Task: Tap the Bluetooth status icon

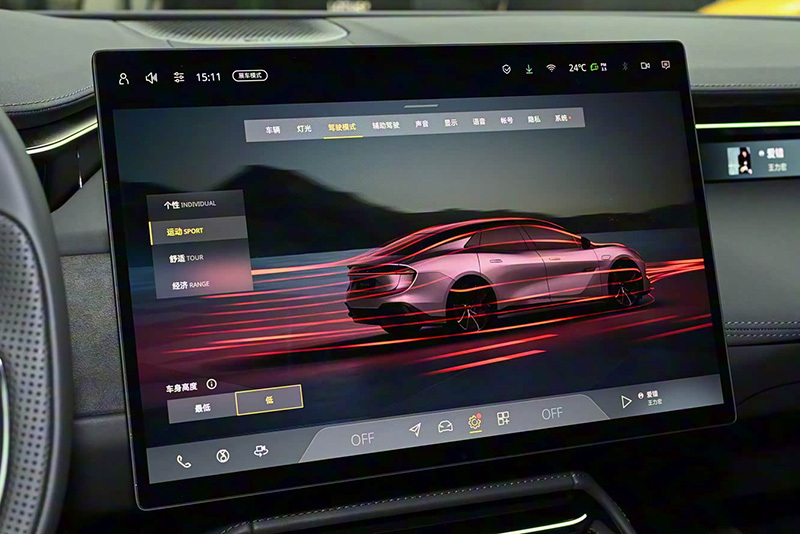Action: tap(624, 66)
